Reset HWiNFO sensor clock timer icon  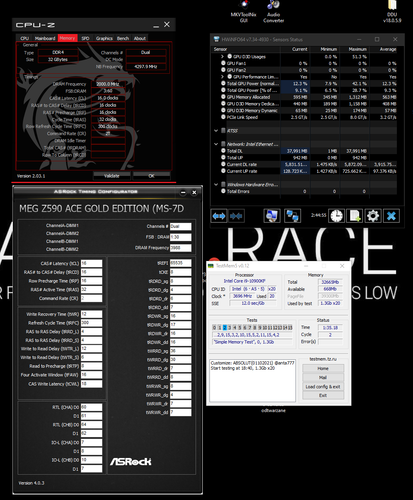point(336,216)
